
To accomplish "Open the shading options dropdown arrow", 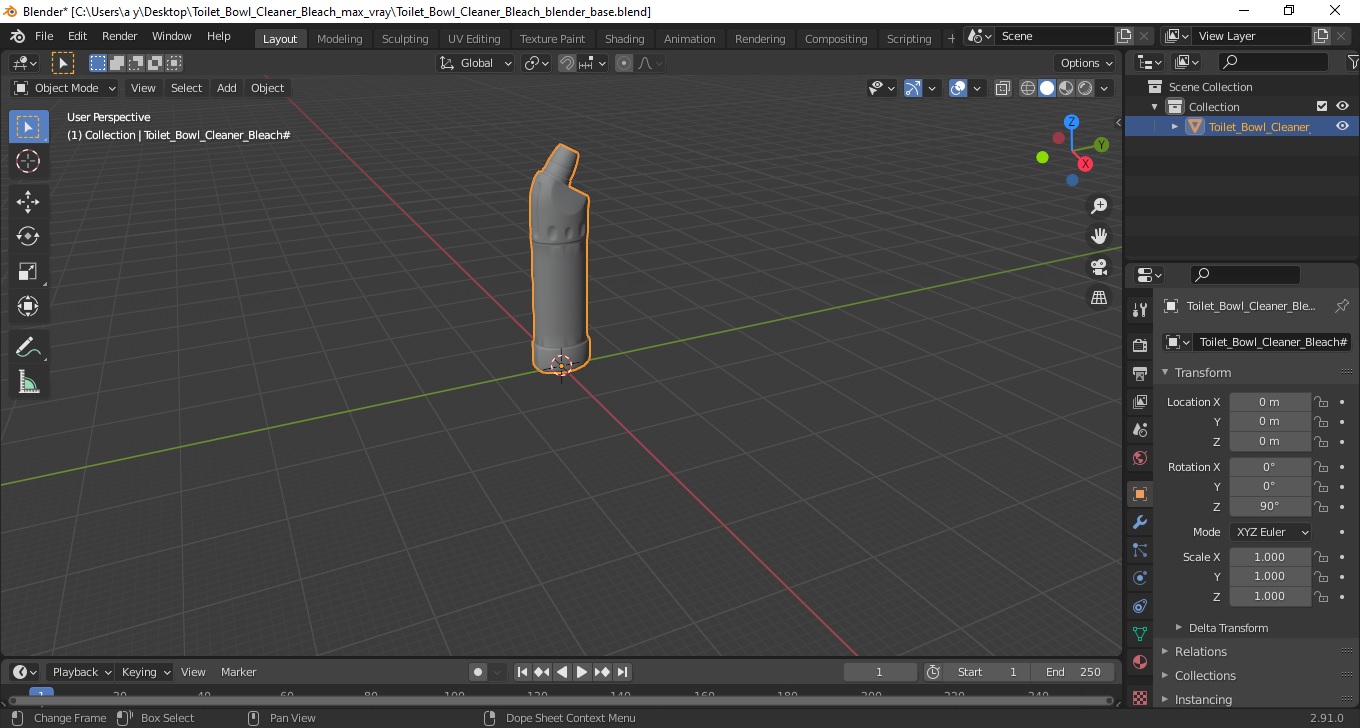I will (1105, 88).
